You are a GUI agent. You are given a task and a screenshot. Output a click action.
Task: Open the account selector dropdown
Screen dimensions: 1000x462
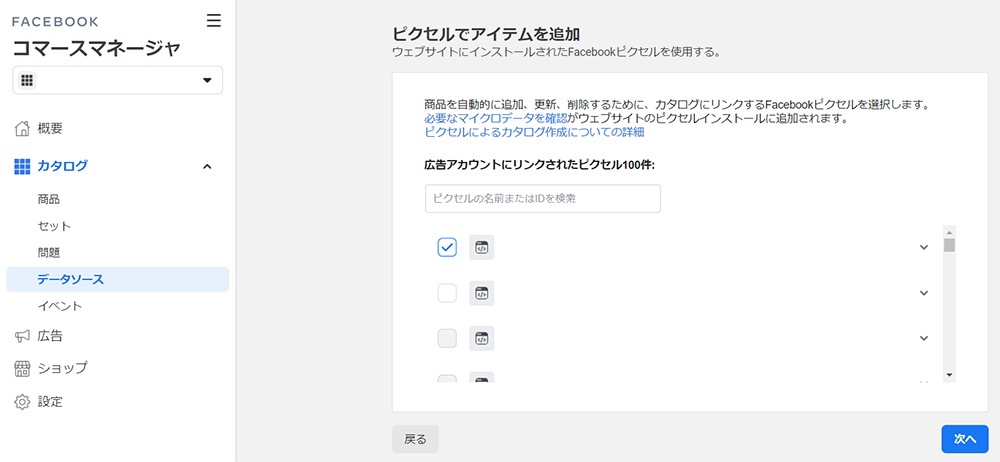[117, 80]
